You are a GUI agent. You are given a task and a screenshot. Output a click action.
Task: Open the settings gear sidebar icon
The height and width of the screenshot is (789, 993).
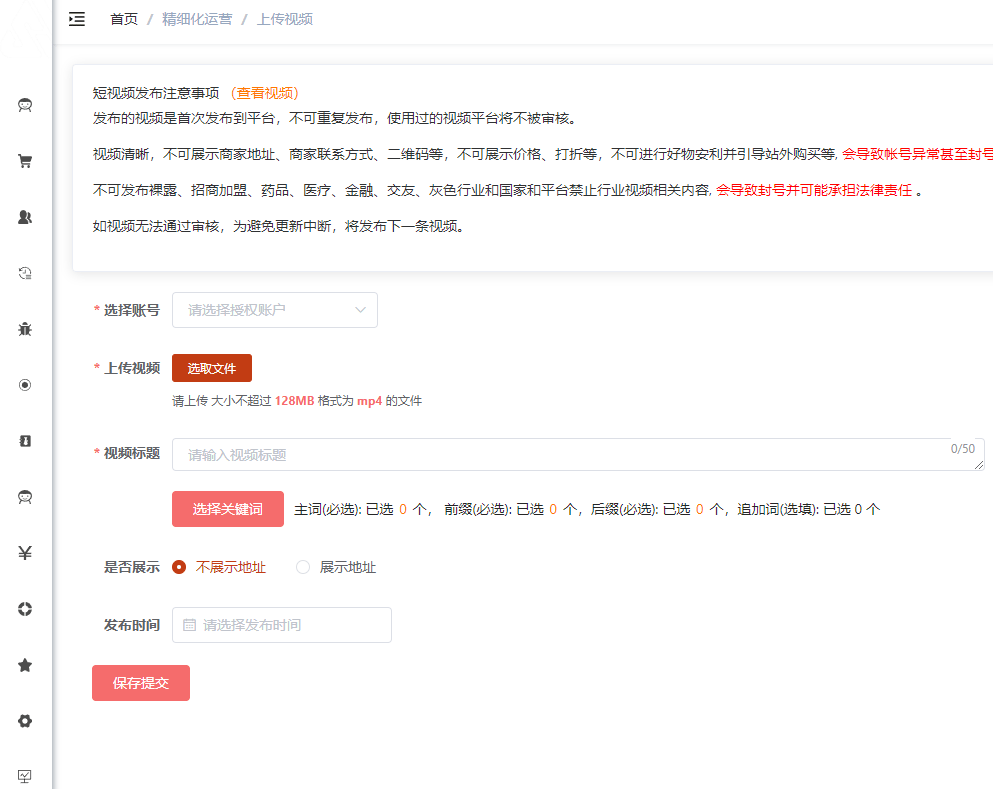(26, 721)
